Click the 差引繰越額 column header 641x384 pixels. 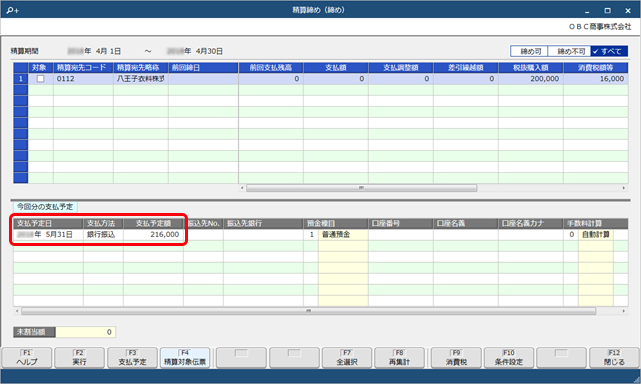point(466,68)
